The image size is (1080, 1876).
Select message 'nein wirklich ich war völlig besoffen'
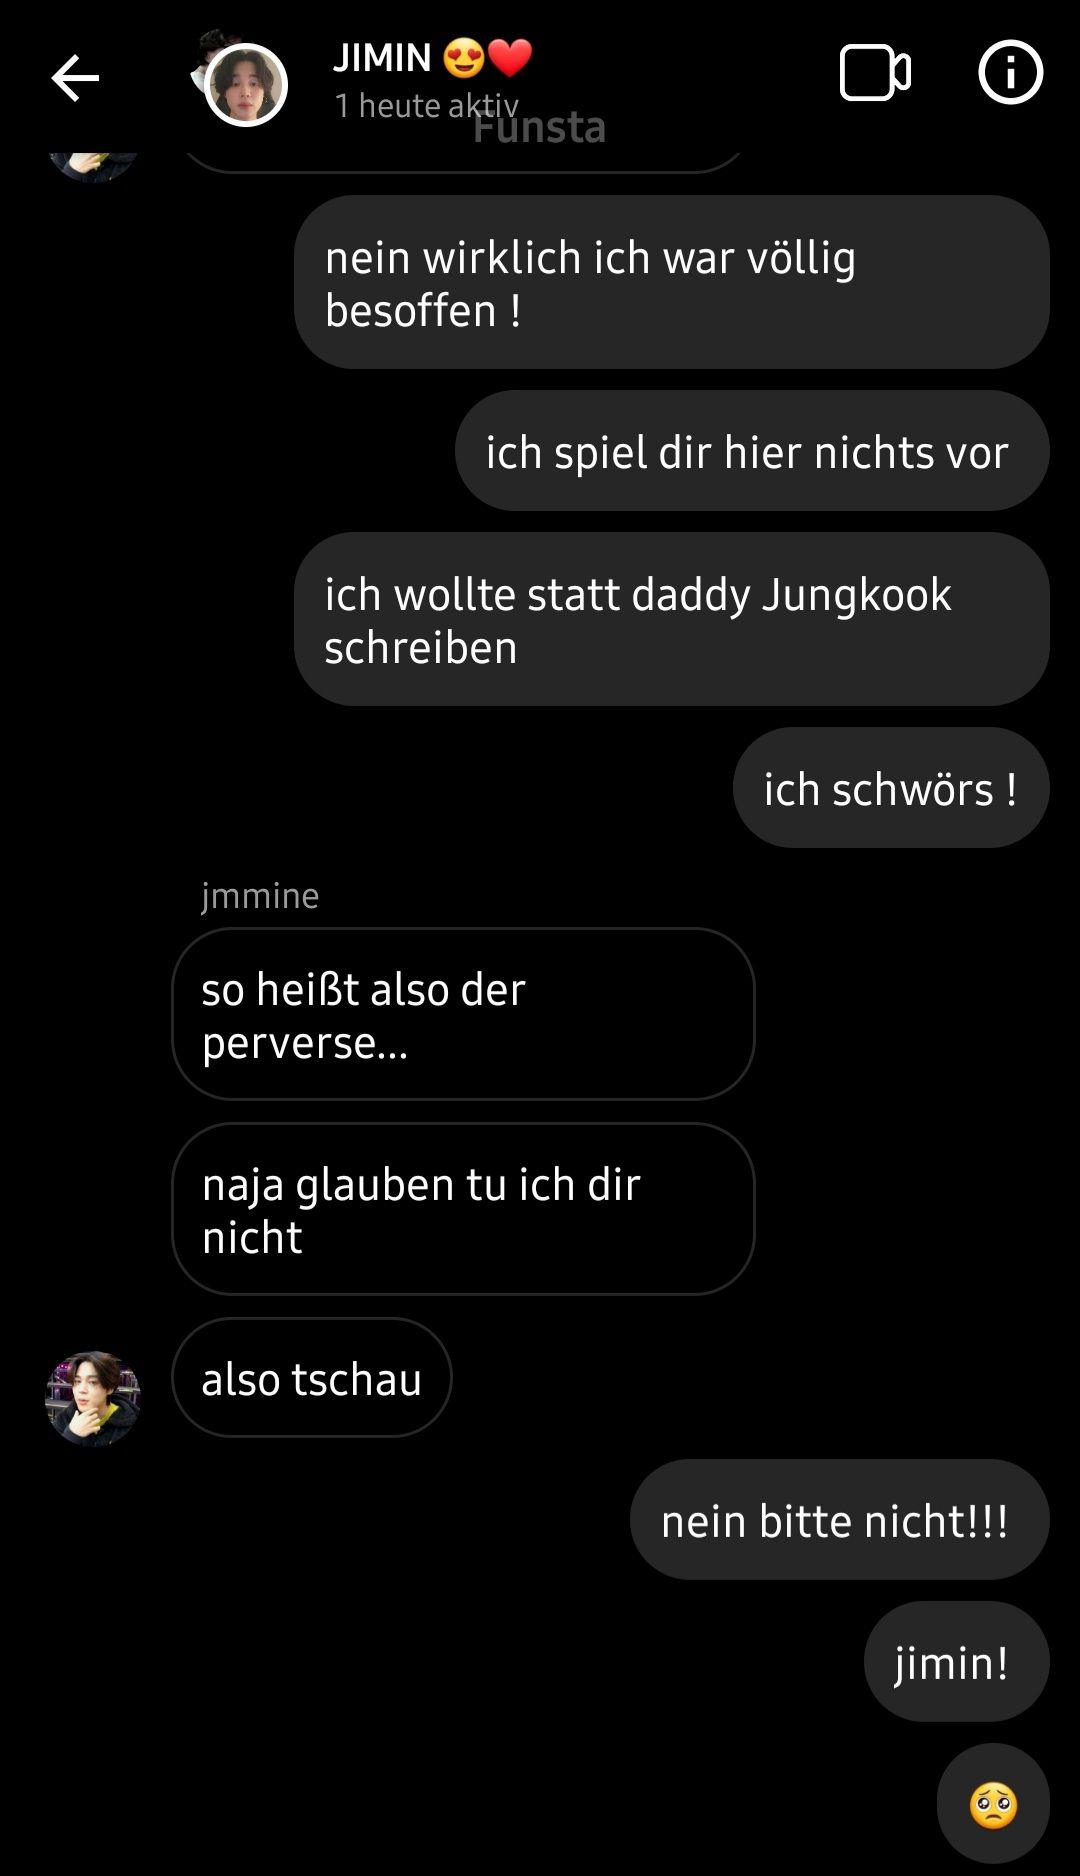(x=671, y=283)
